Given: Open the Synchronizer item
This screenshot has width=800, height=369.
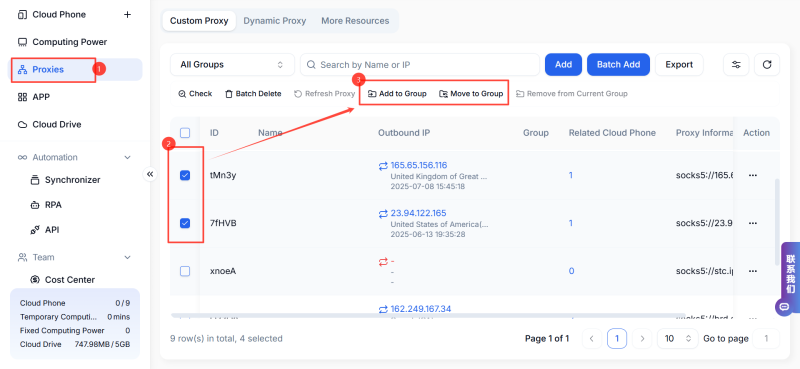Looking at the screenshot, I should [x=72, y=180].
